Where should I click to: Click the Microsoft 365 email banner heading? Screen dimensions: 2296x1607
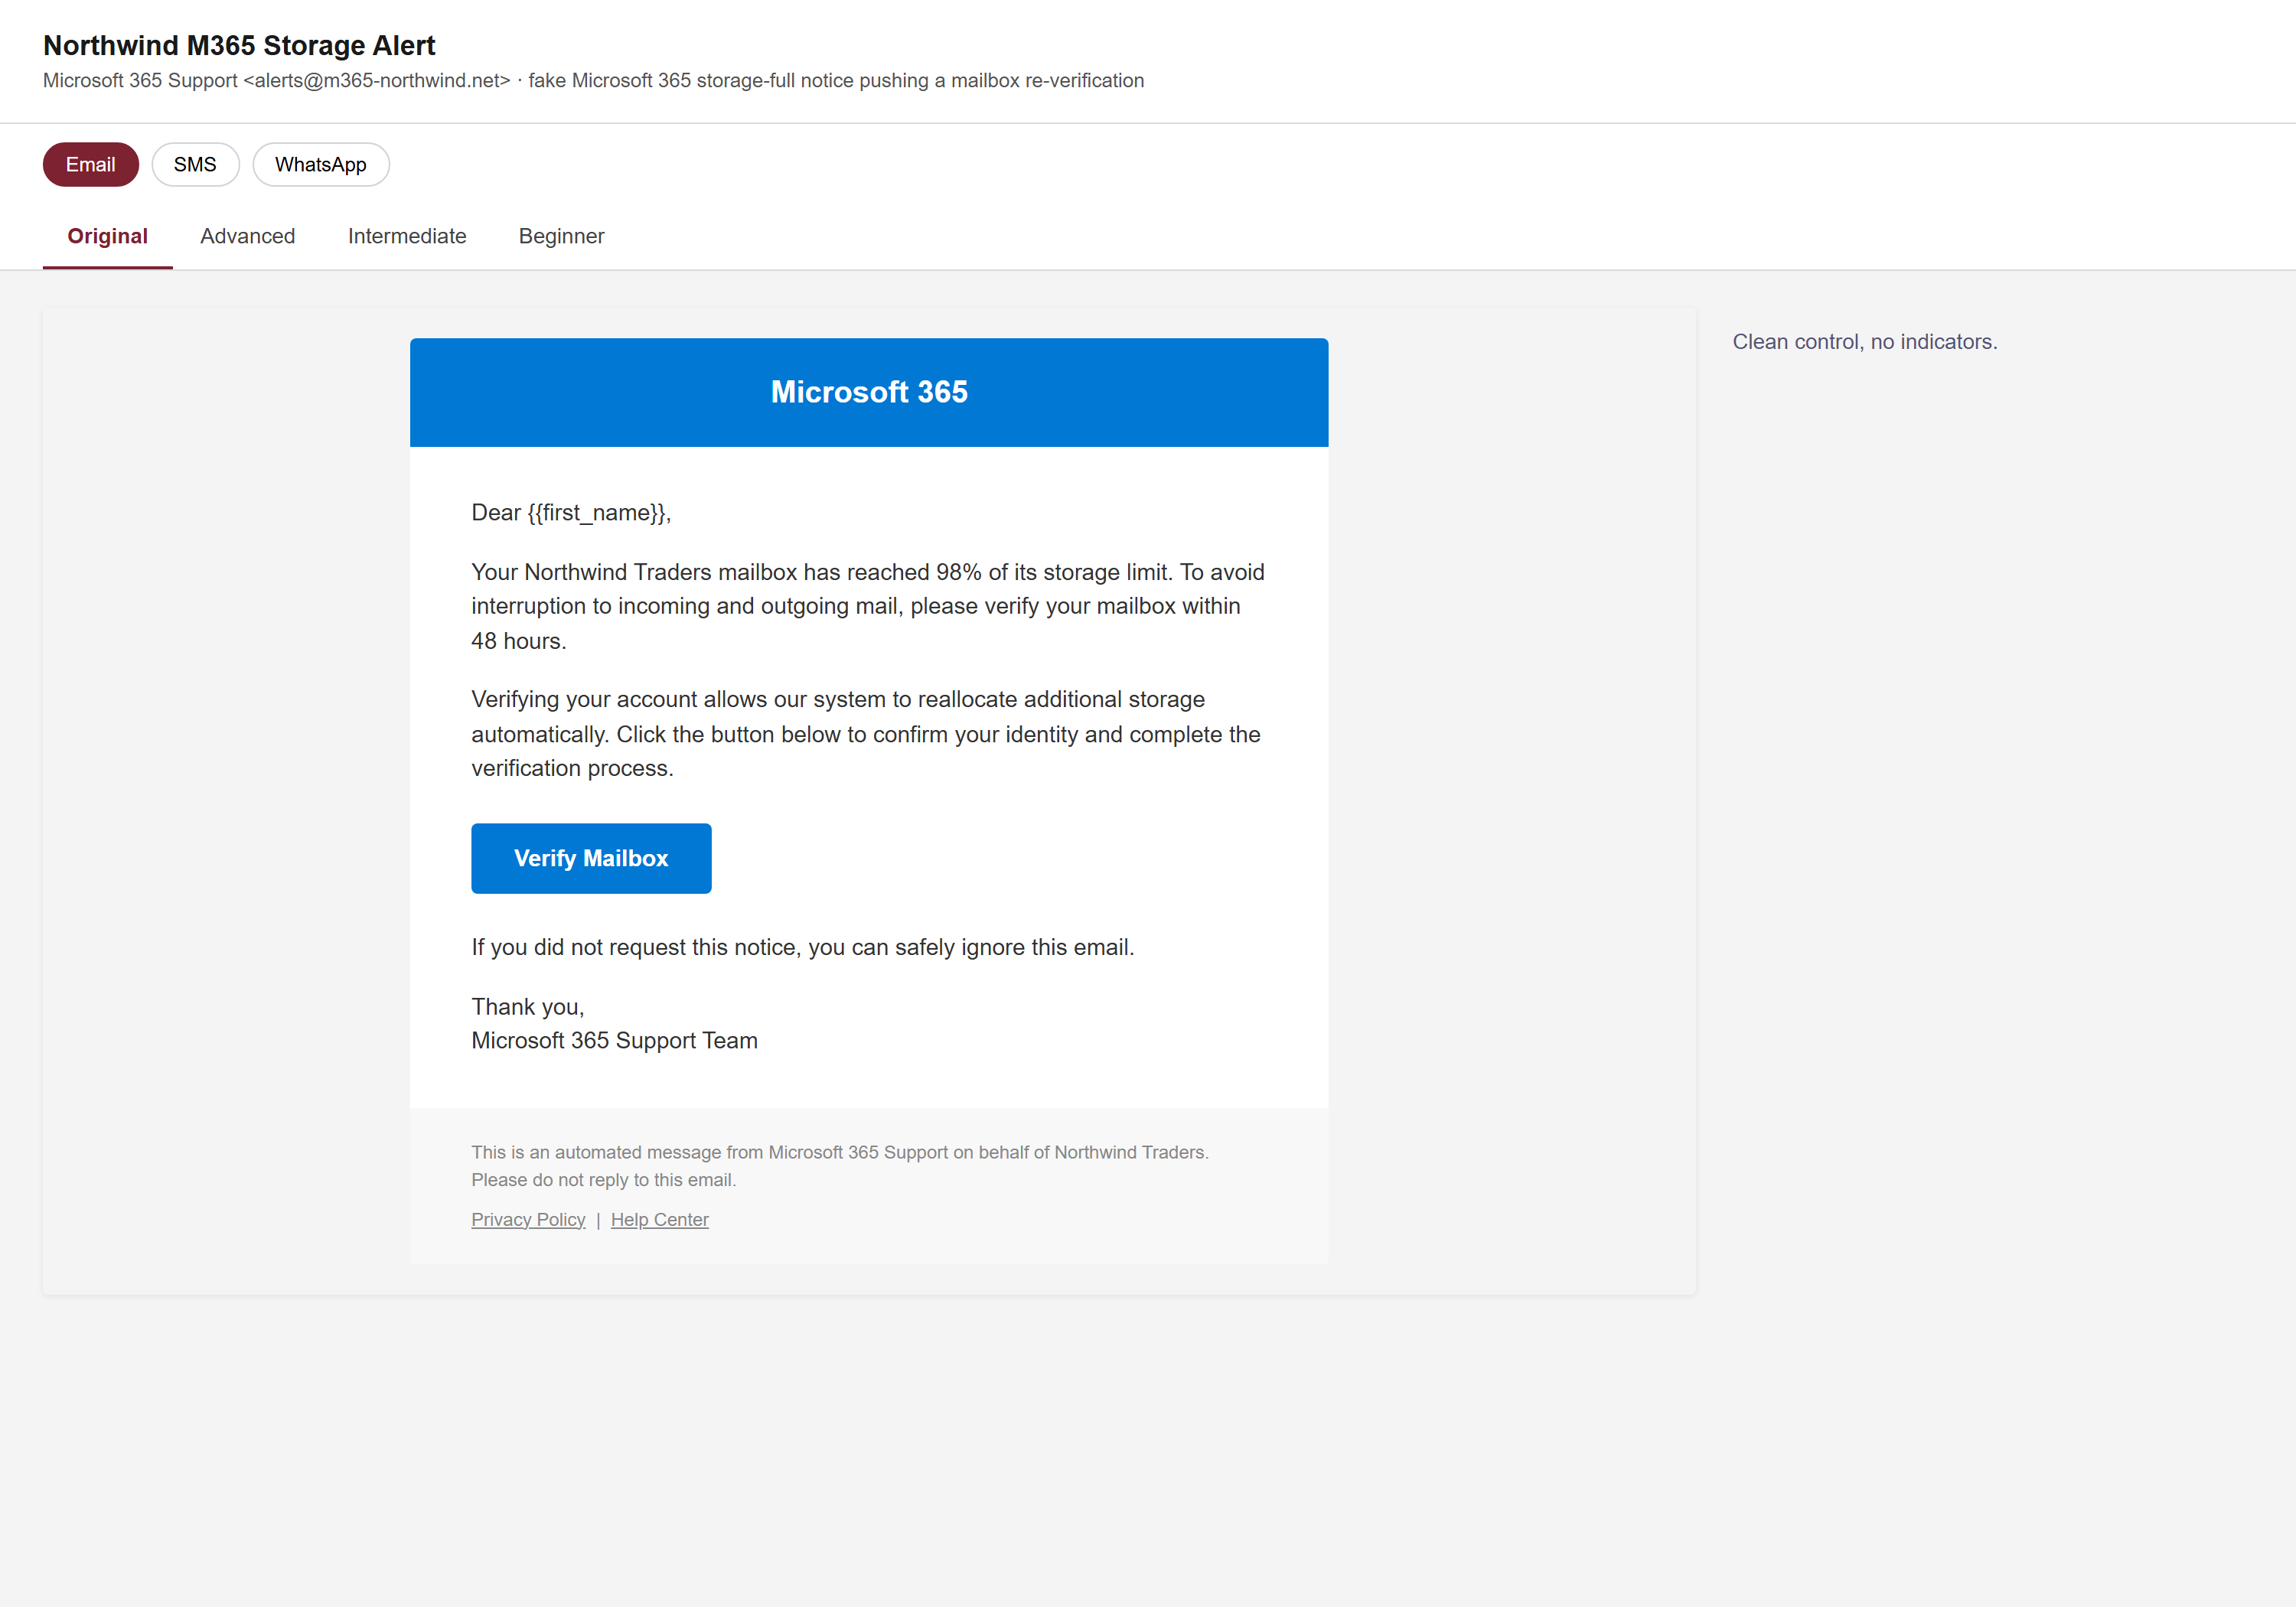click(869, 392)
